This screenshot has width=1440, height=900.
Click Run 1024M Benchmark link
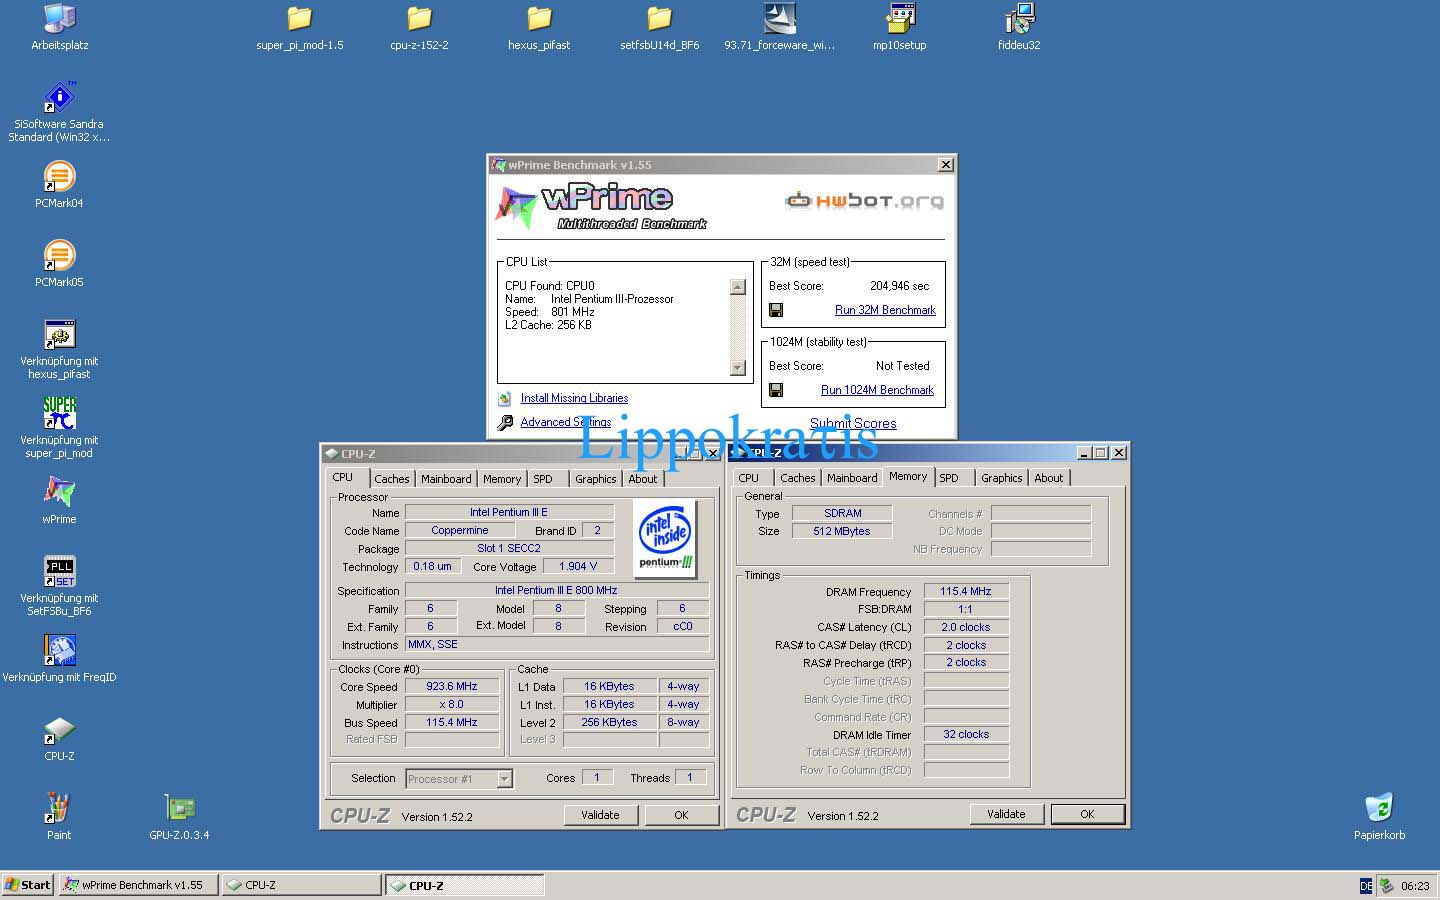(877, 390)
